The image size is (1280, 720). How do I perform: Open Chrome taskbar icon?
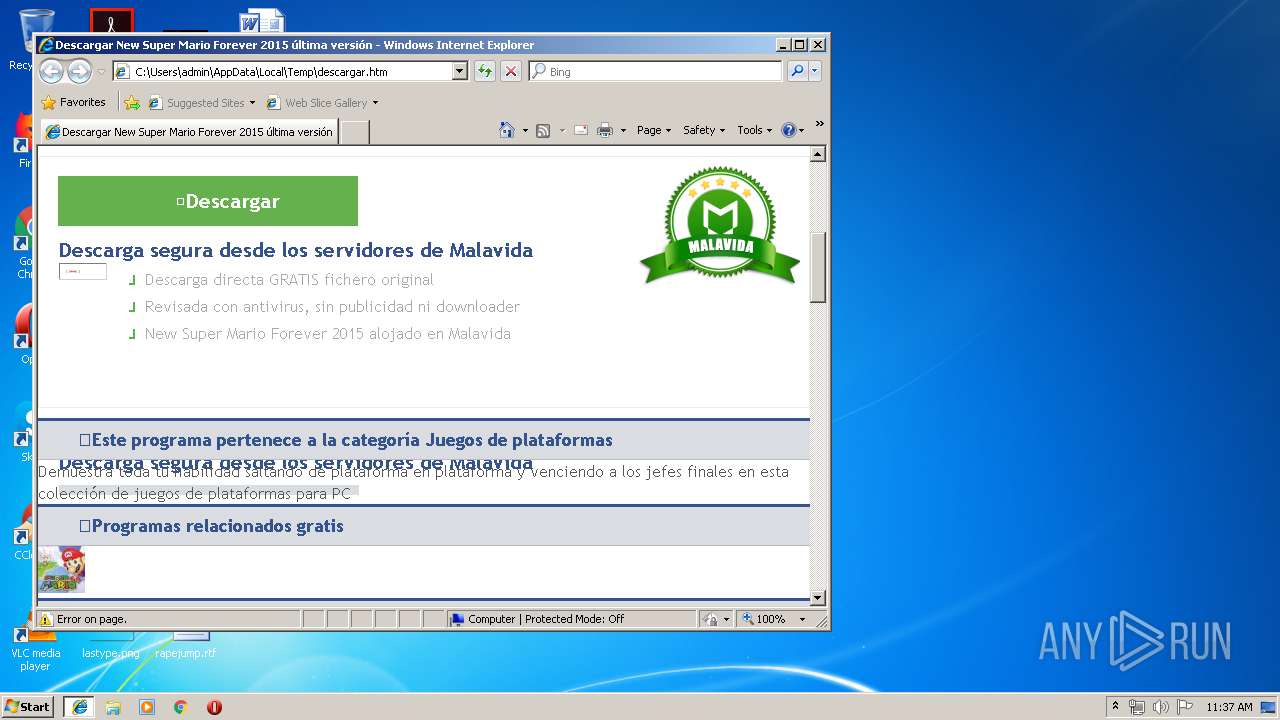(x=180, y=707)
